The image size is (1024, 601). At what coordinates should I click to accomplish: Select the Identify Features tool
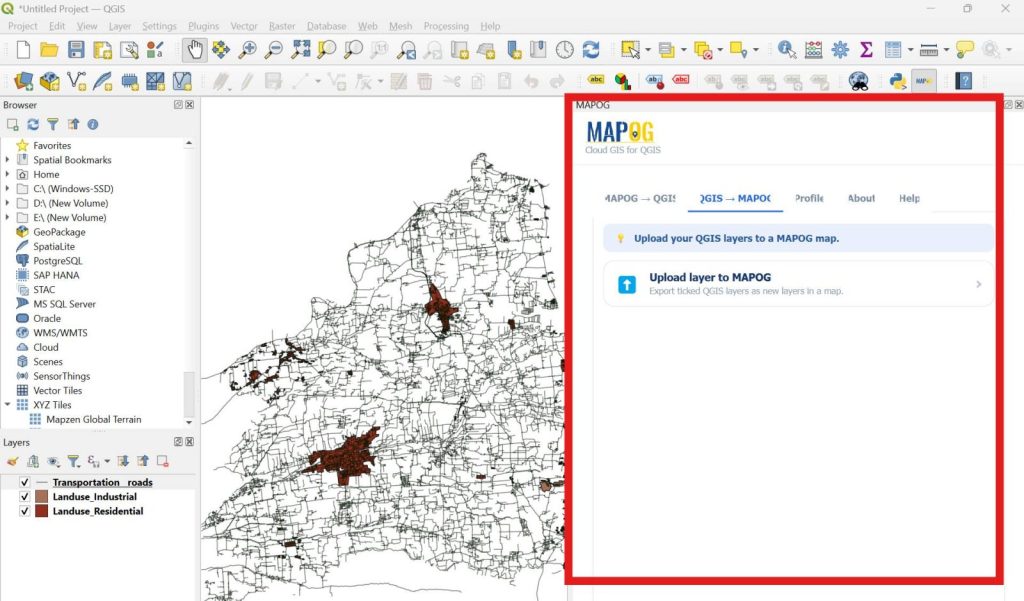786,50
